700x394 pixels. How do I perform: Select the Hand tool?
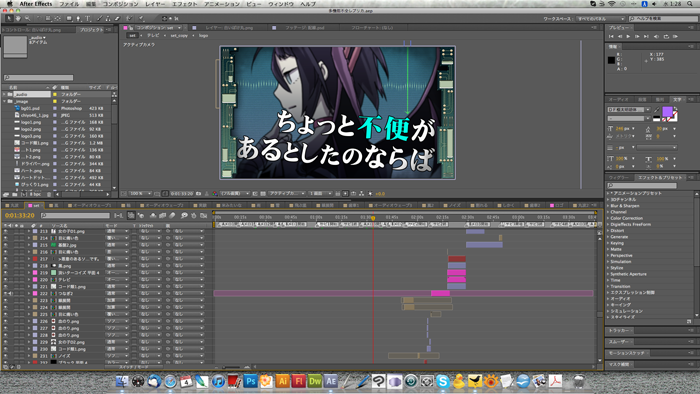tap(18, 19)
